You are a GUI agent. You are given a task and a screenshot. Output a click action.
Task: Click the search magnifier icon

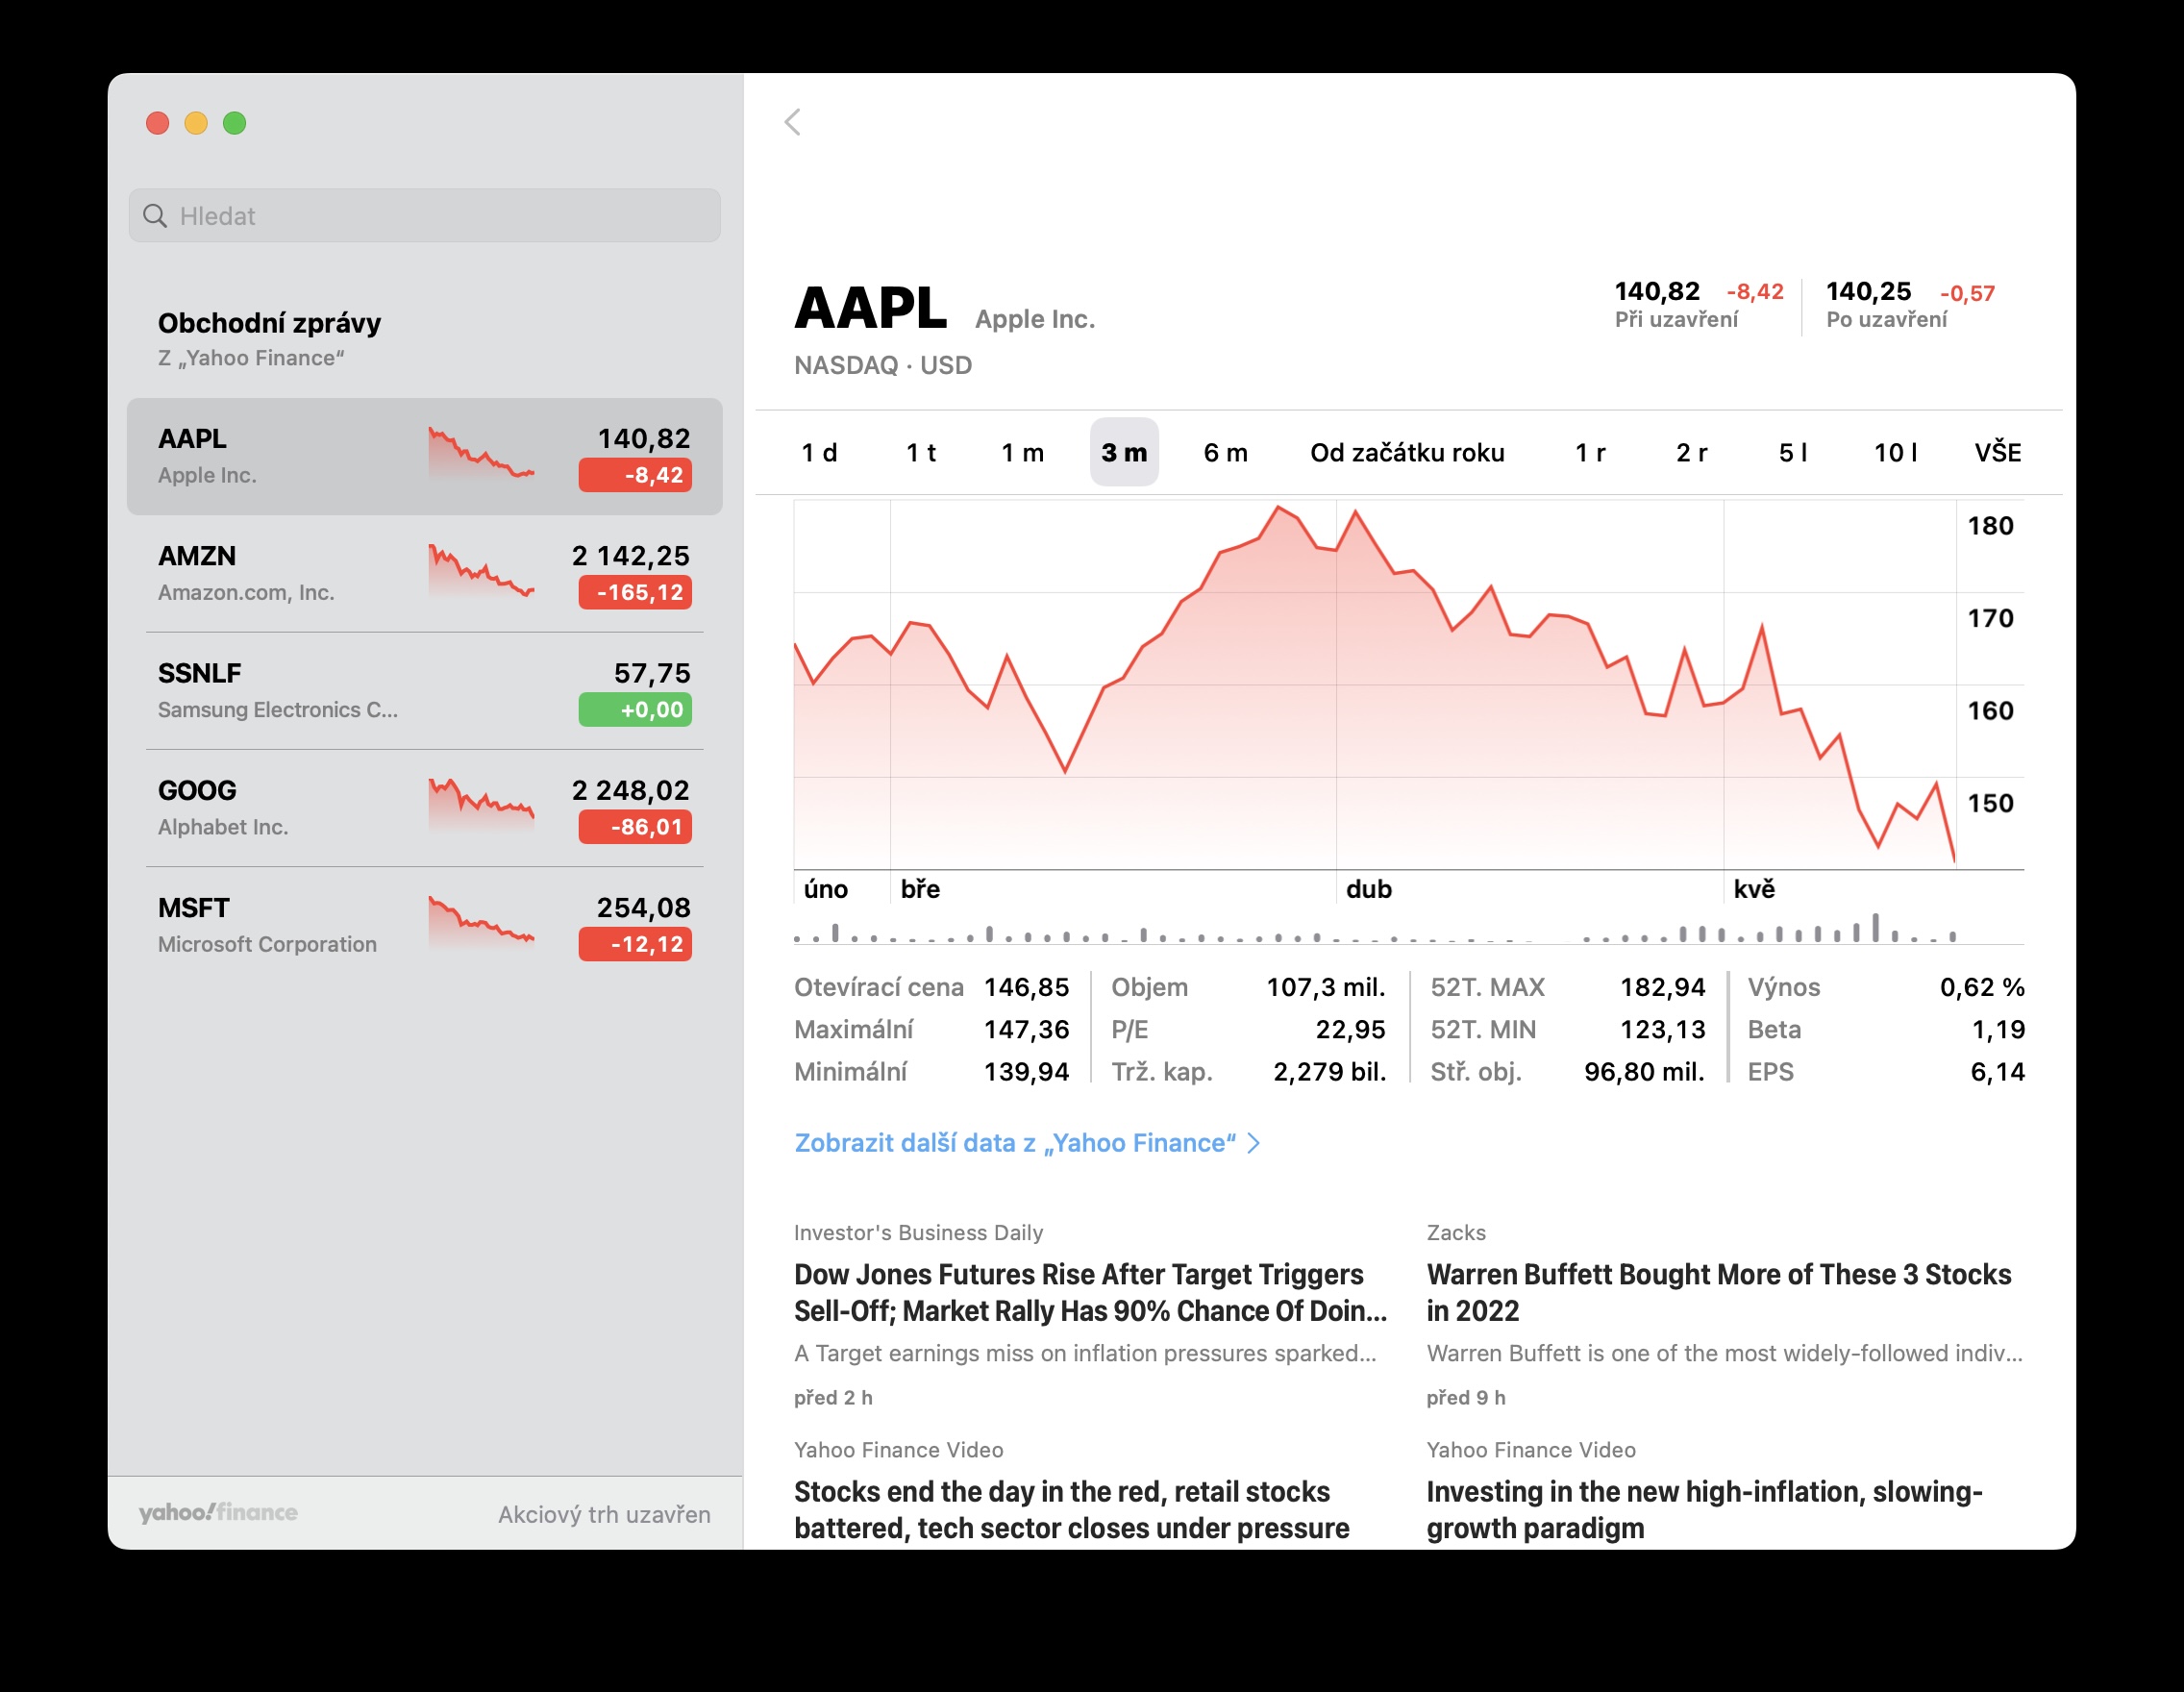[x=155, y=216]
